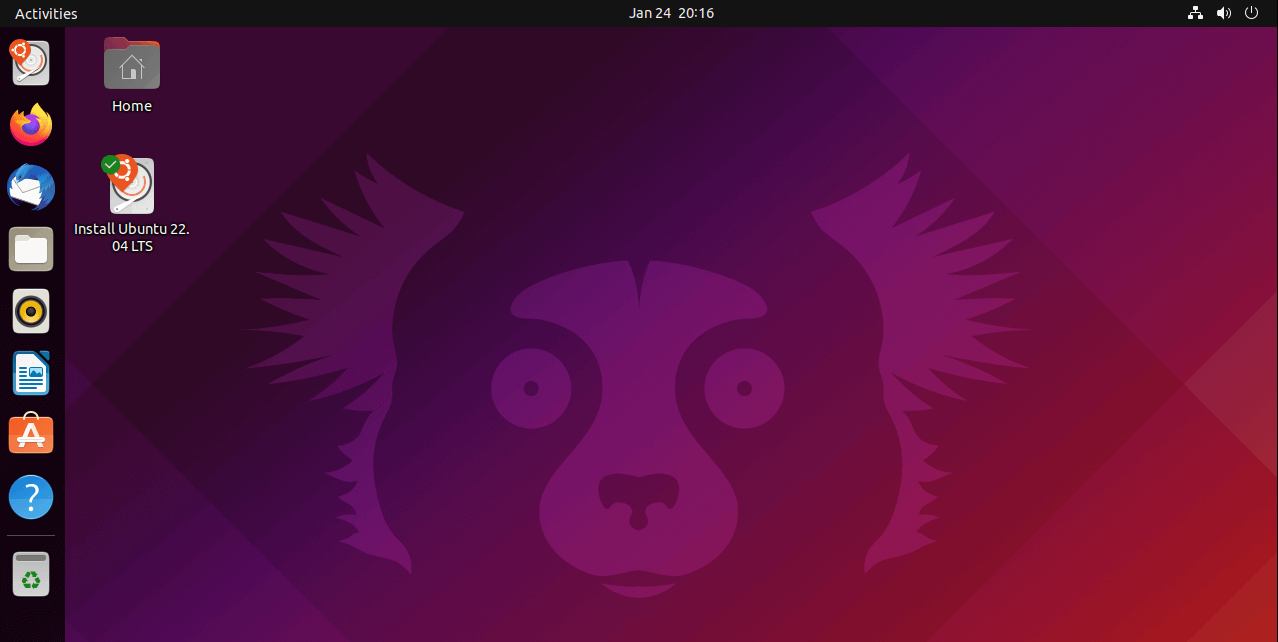
Task: Open the Help icon in dock
Action: [31, 497]
